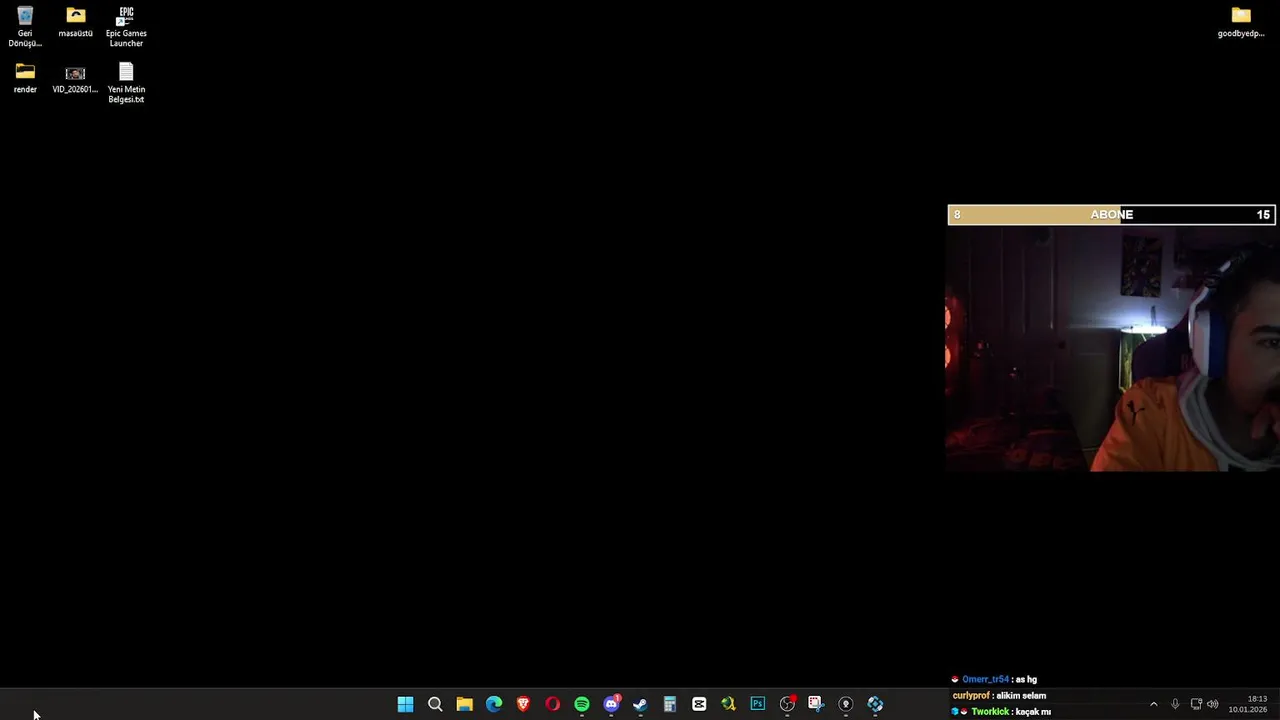Expand hidden system tray icons chevron
The width and height of the screenshot is (1280, 720).
pyautogui.click(x=1153, y=704)
